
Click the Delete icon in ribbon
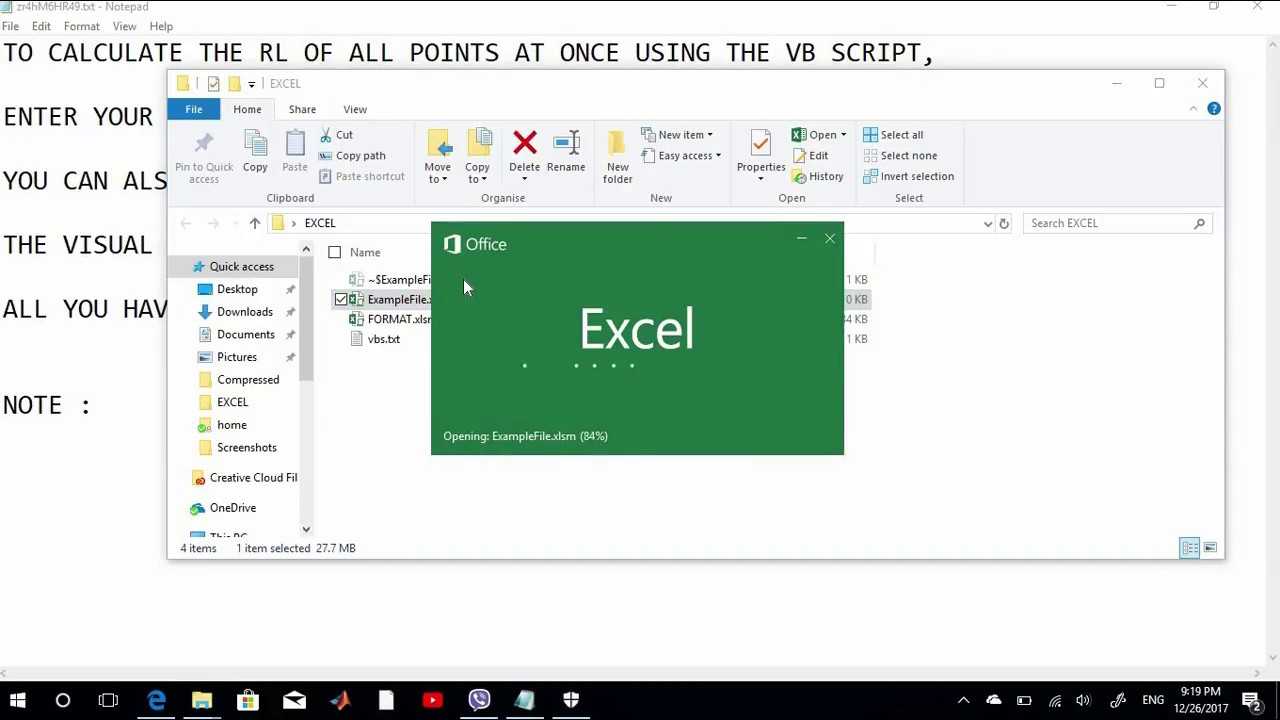(x=524, y=144)
